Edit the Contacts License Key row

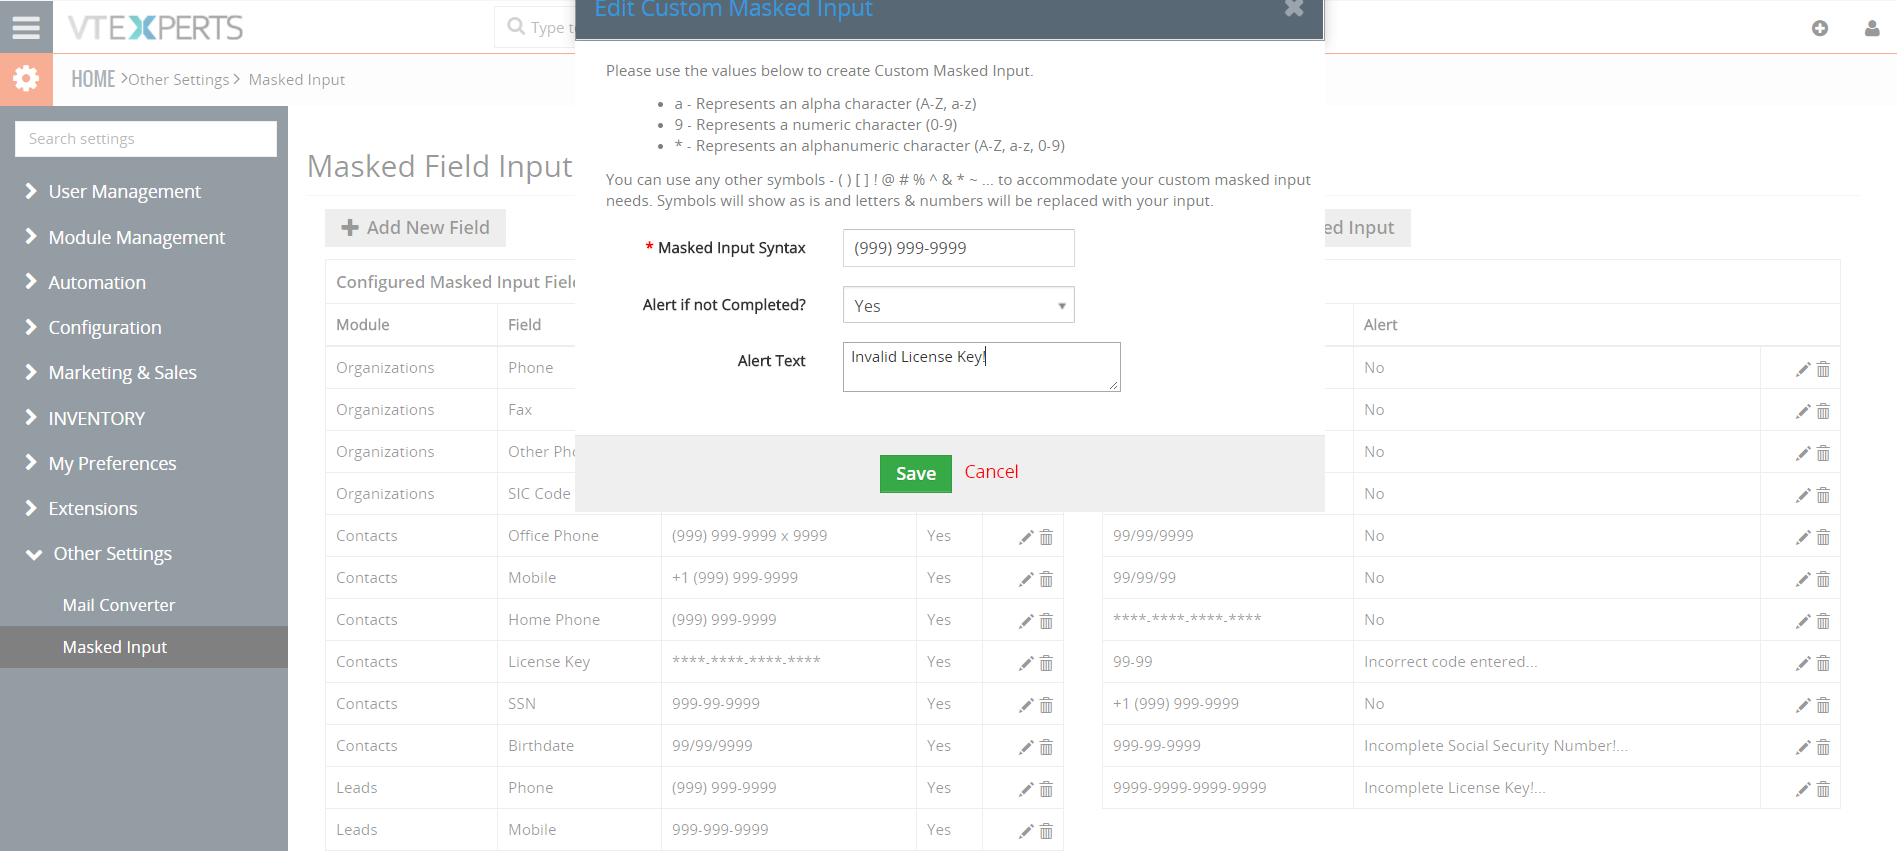tap(1025, 663)
